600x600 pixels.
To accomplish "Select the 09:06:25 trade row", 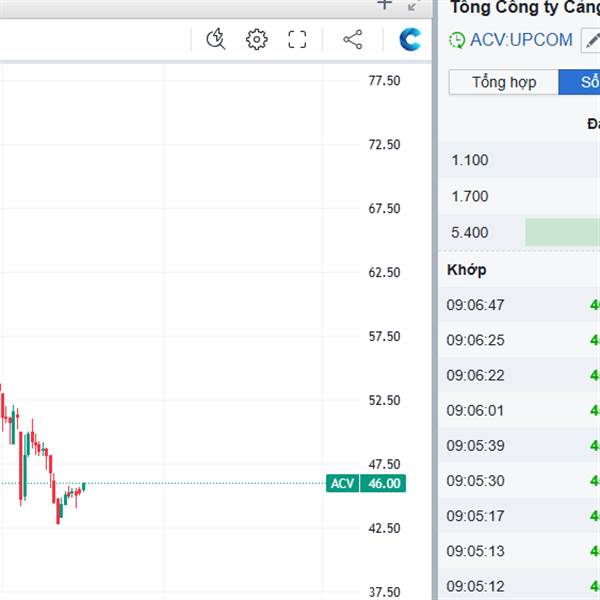I will [x=519, y=340].
